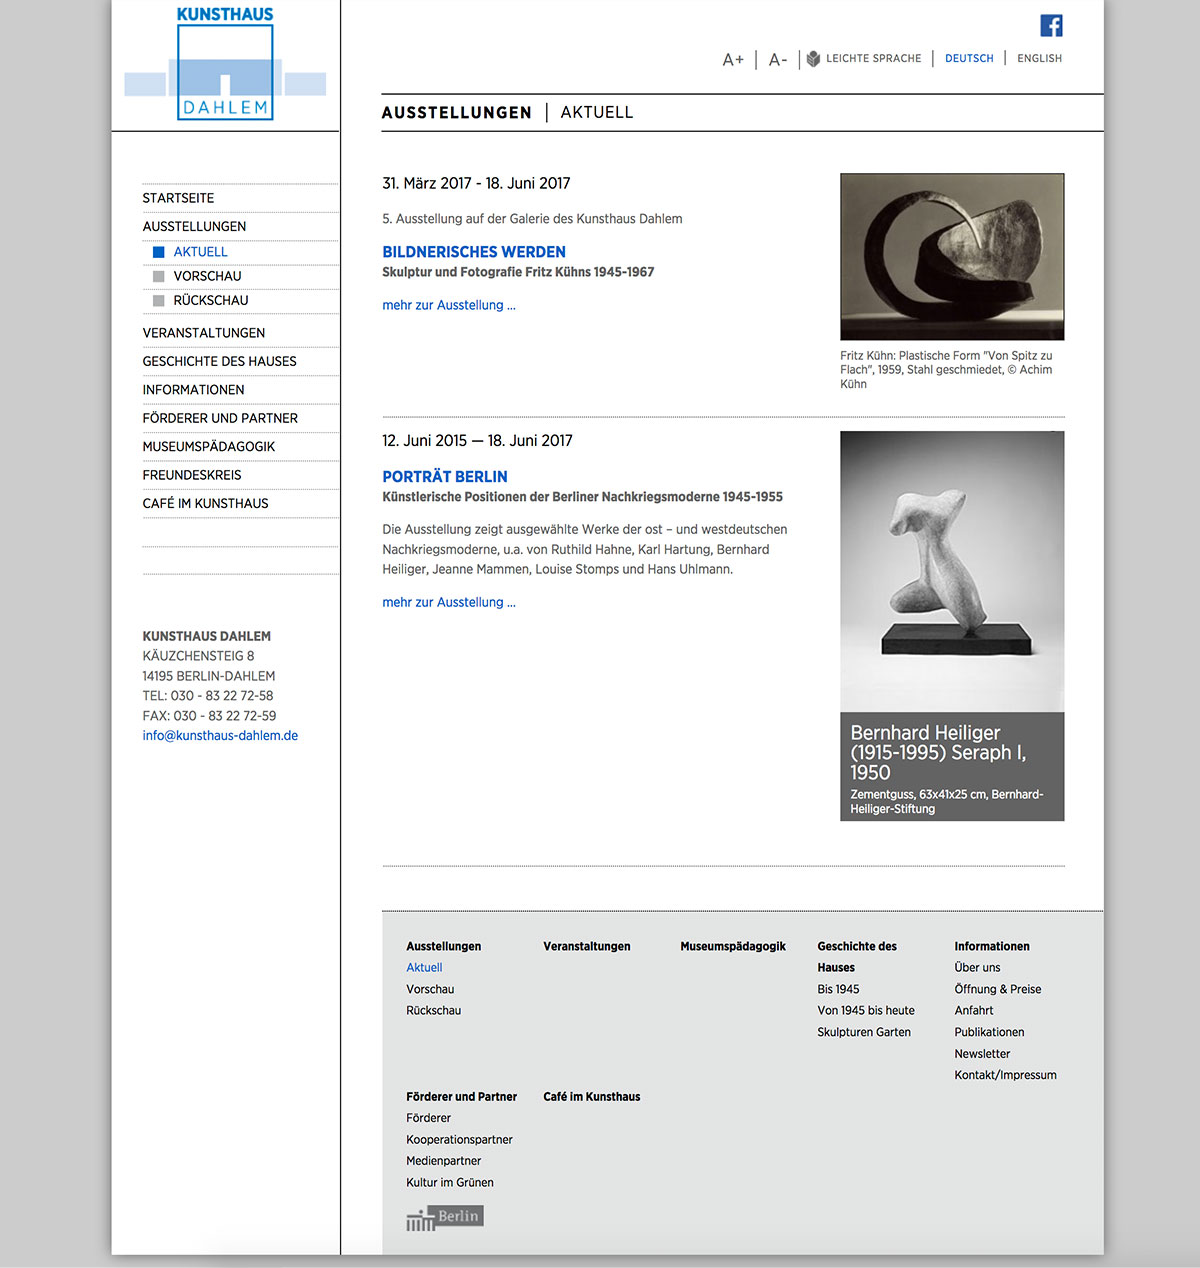
Task: Decrease font size with A-
Action: pyautogui.click(x=778, y=60)
